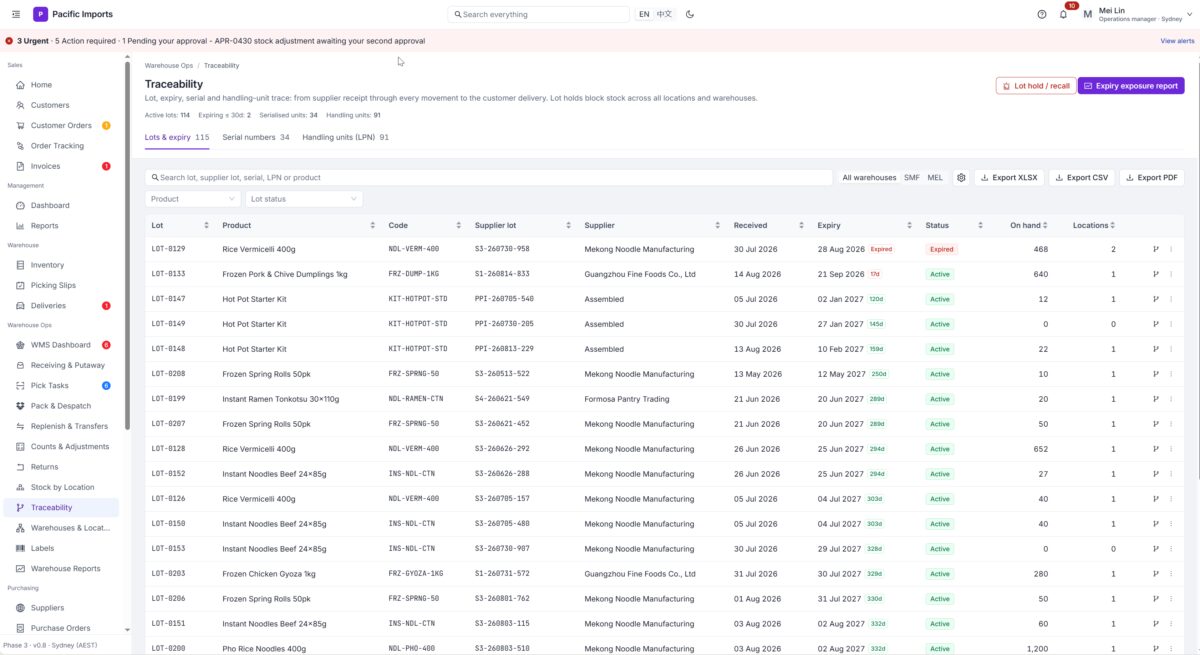The image size is (1200, 655).
Task: Open the Expiry exposure report
Action: click(x=1131, y=86)
